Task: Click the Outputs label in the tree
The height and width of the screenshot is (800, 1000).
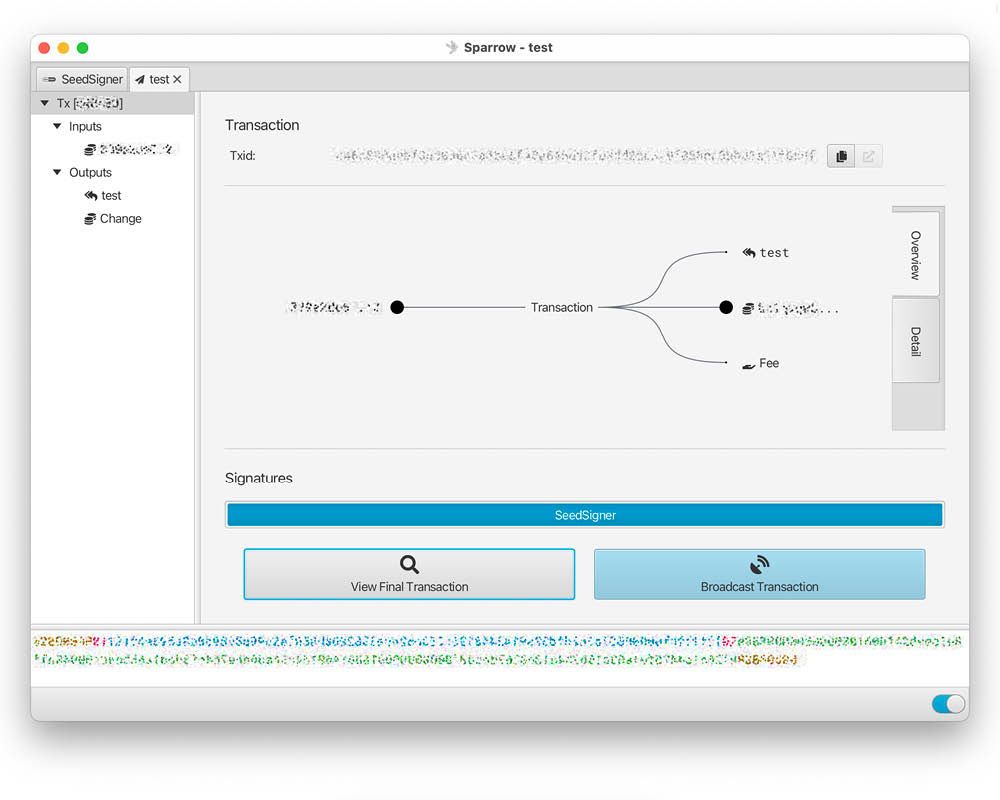Action: [90, 172]
